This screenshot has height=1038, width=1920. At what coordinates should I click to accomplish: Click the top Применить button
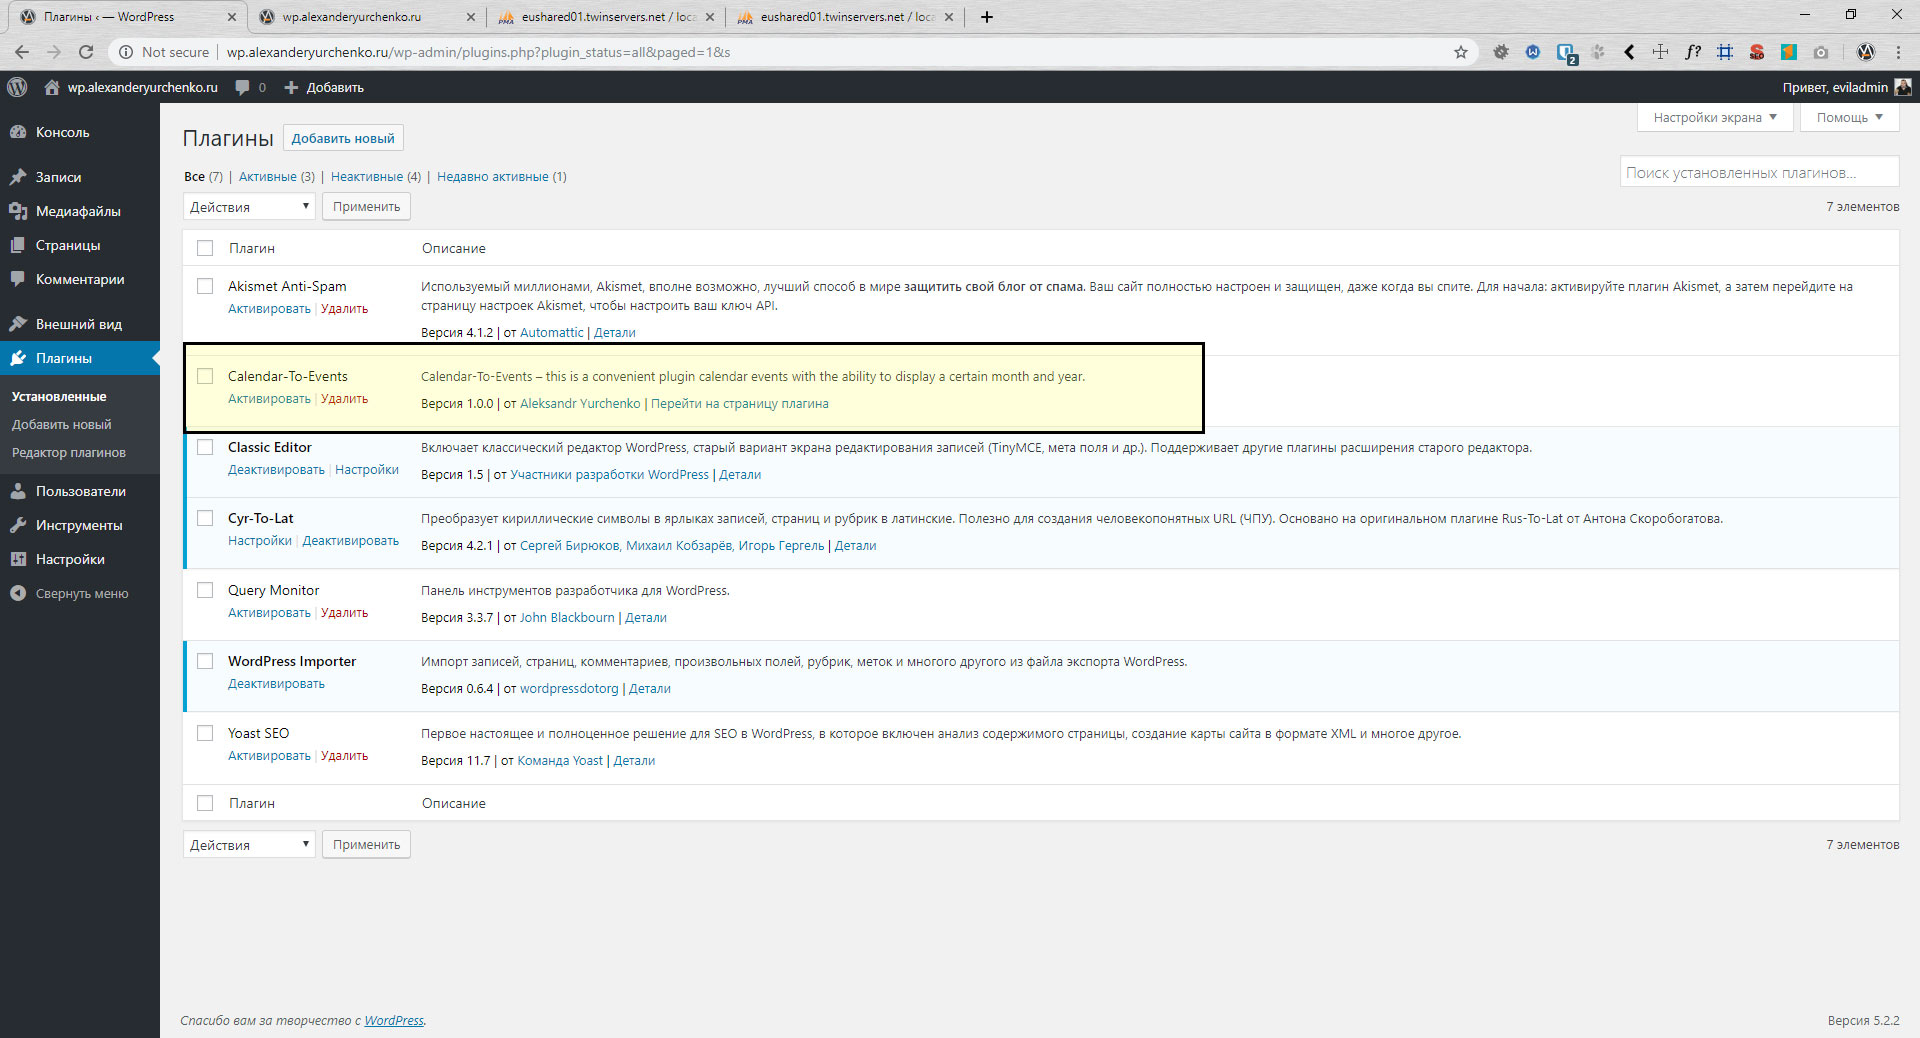coord(366,207)
